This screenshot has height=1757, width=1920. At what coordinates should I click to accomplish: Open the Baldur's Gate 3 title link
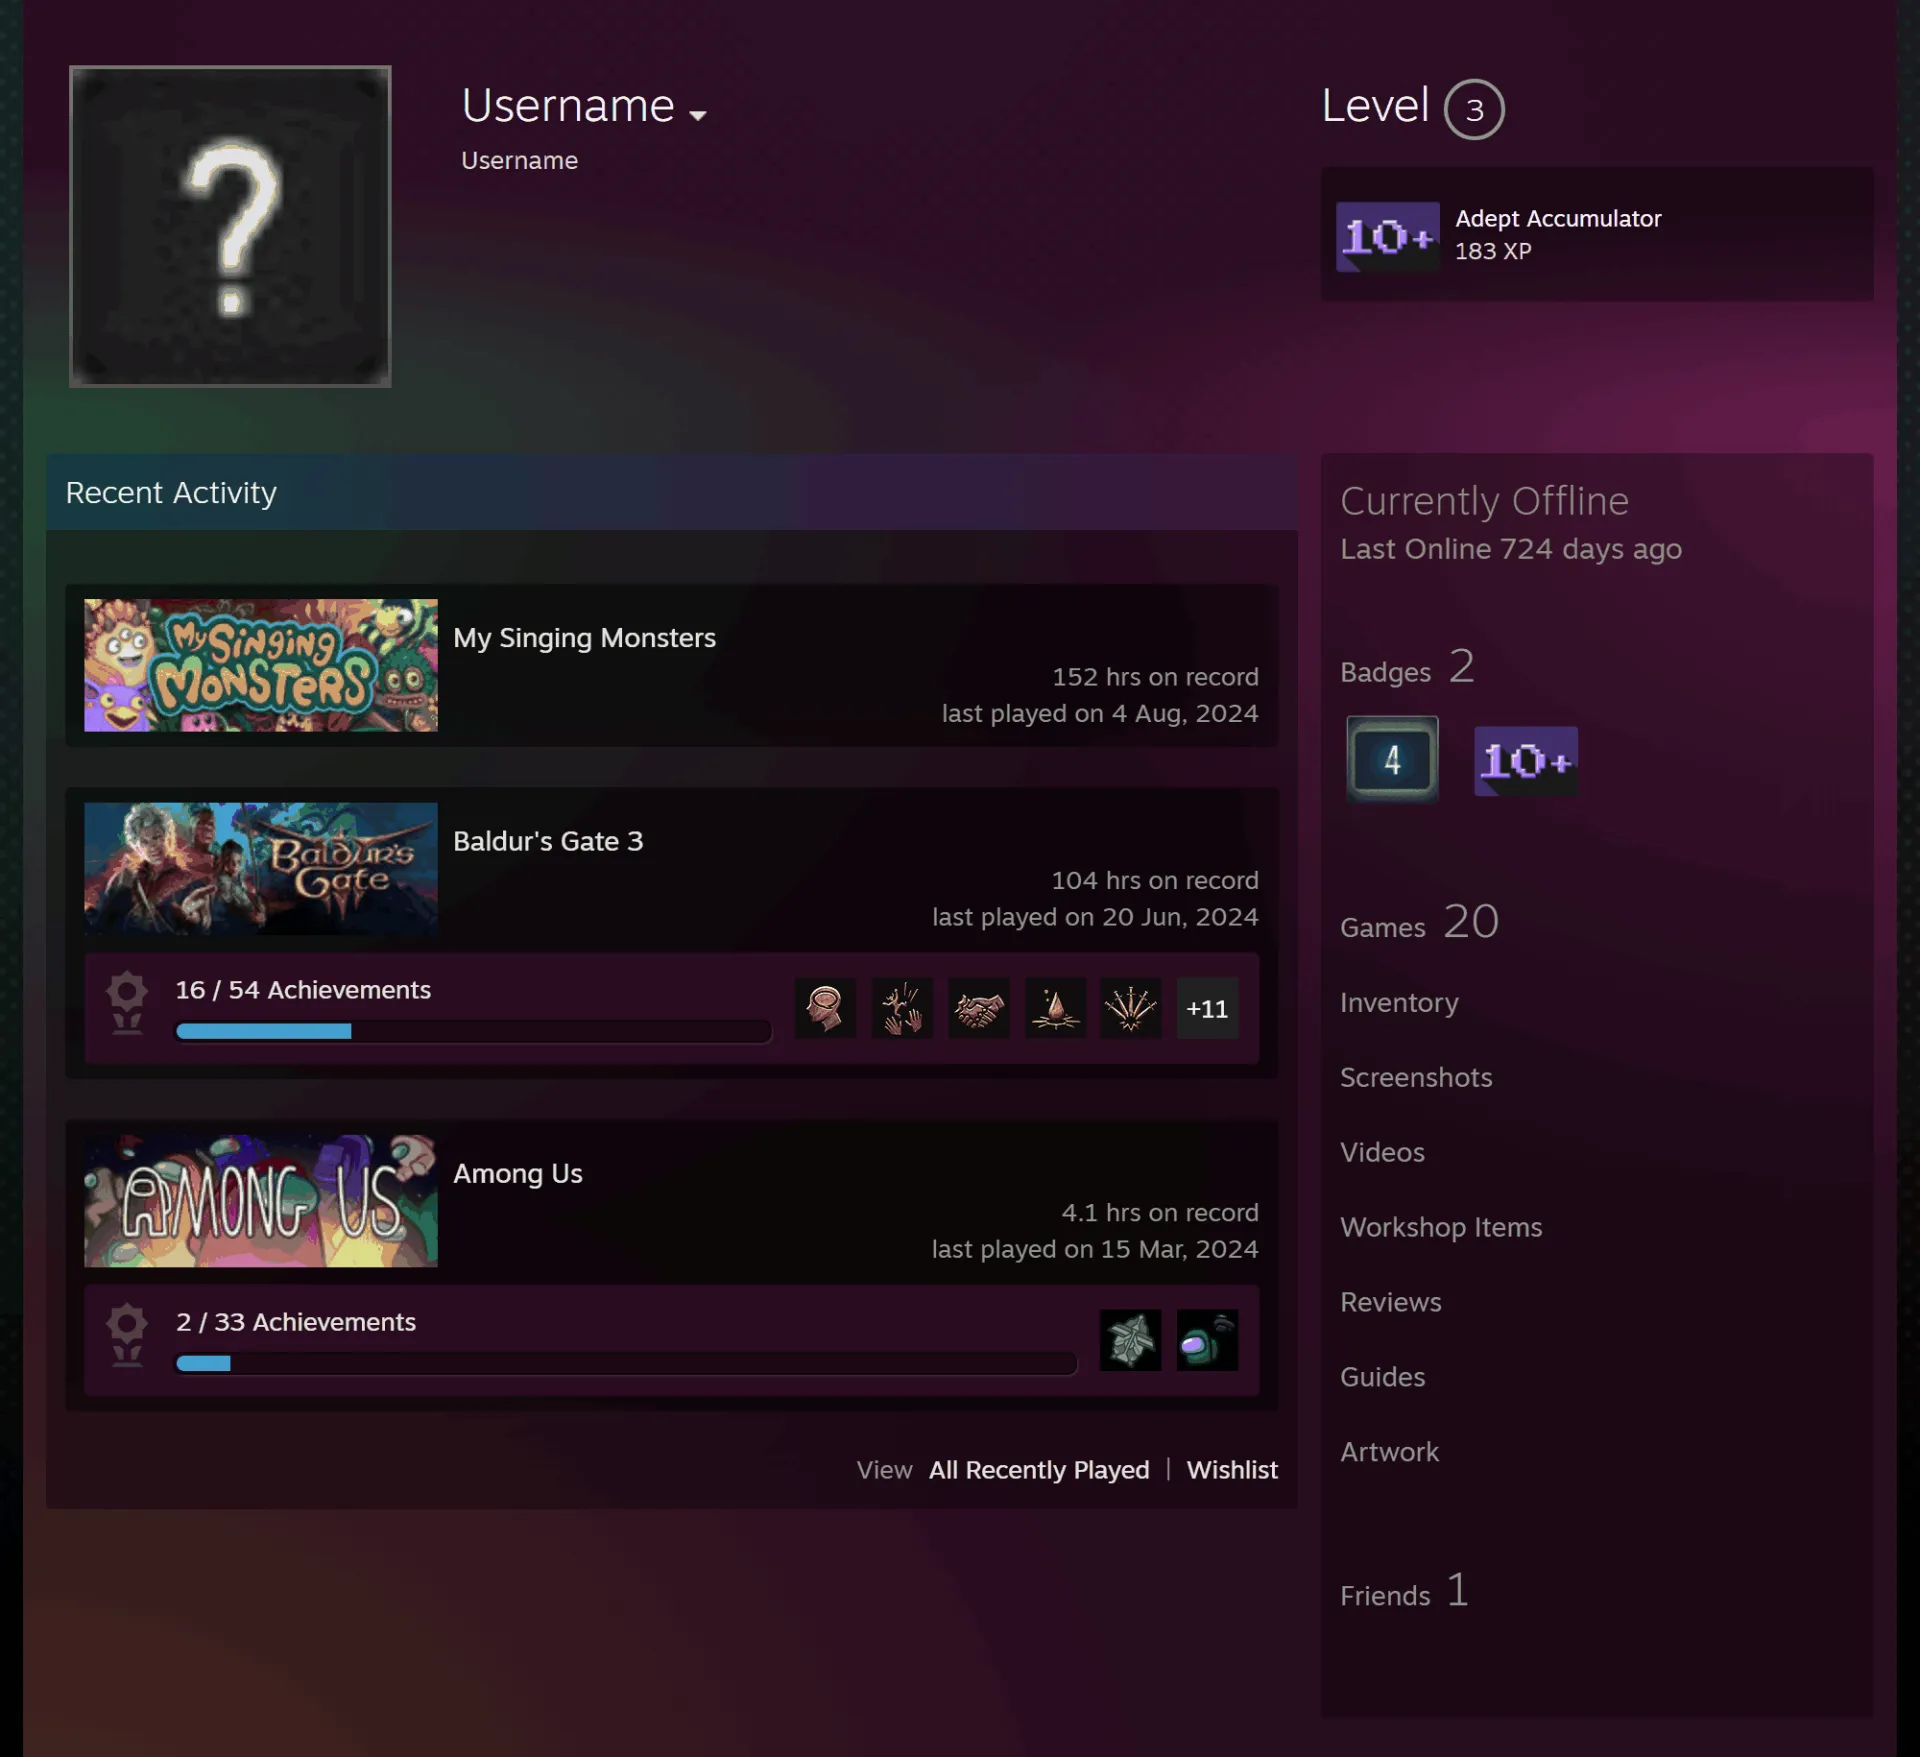548,841
